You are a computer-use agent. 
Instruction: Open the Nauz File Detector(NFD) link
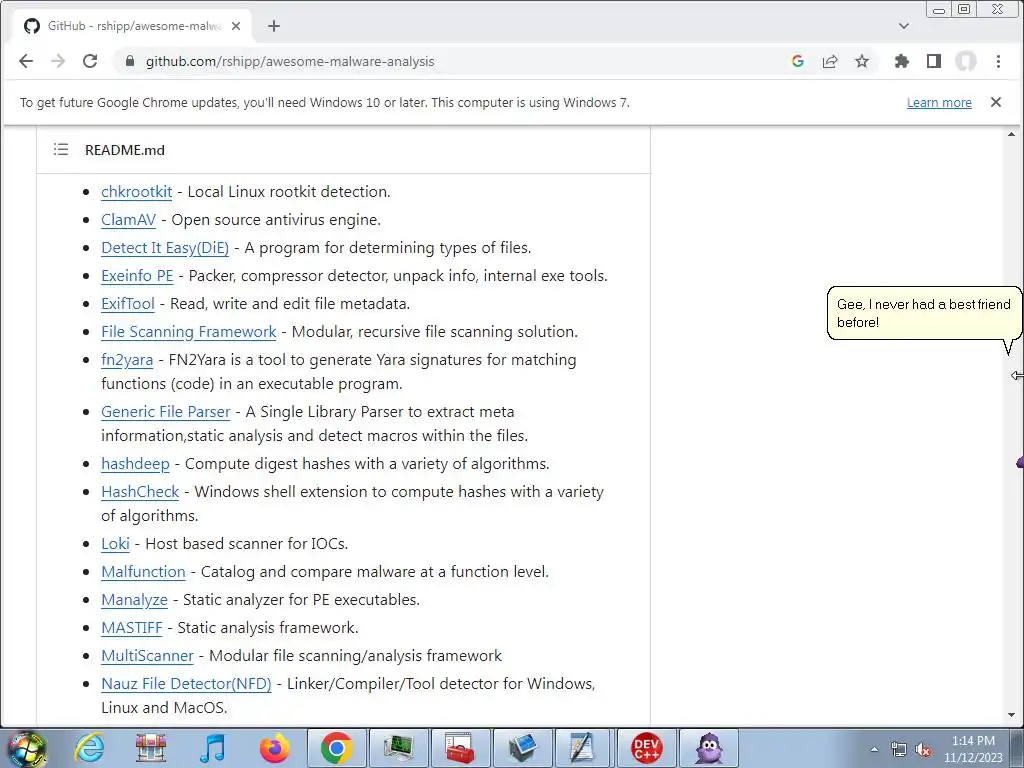point(186,684)
